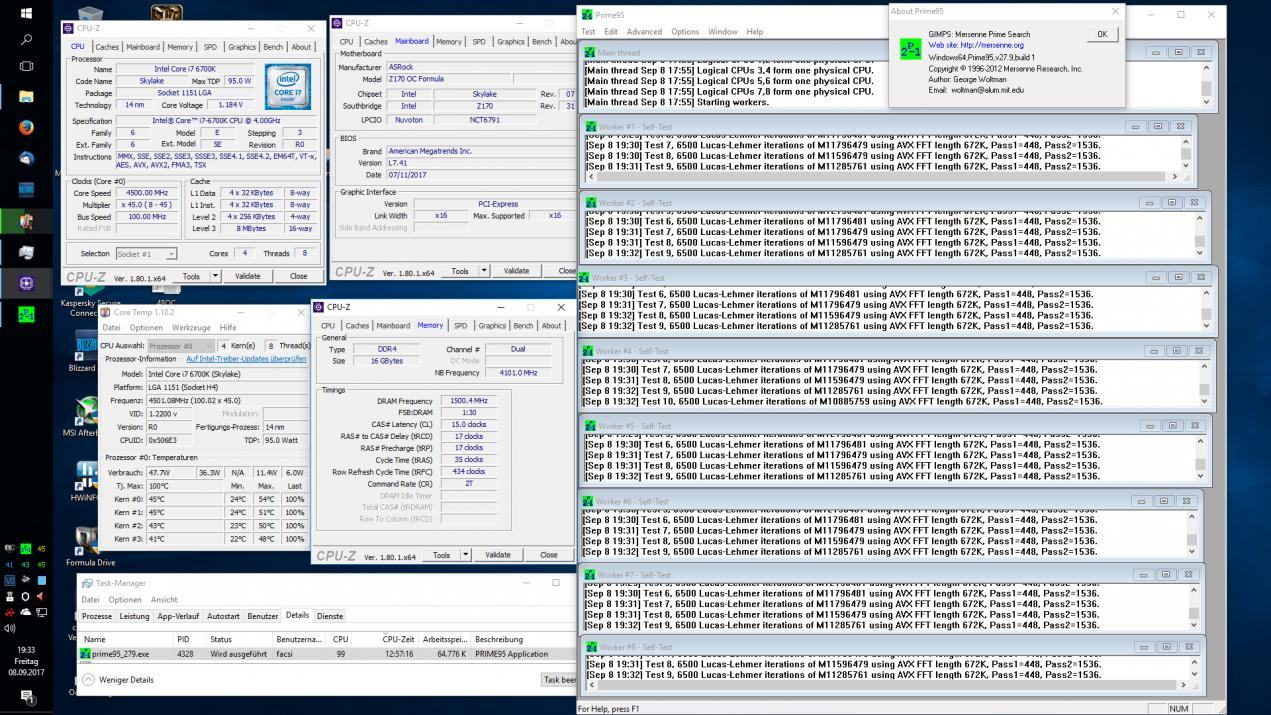Open the SPD tab in CPU-Z Memory window
Viewport: 1271px width, 715px height.
460,326
